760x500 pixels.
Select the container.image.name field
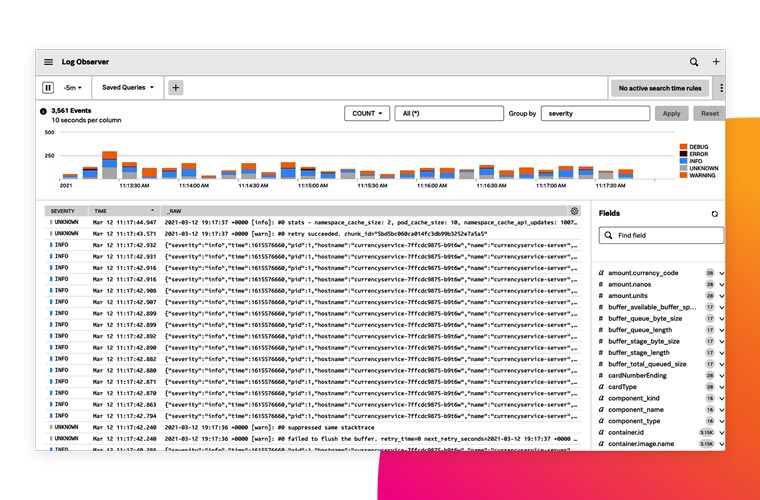coord(641,444)
